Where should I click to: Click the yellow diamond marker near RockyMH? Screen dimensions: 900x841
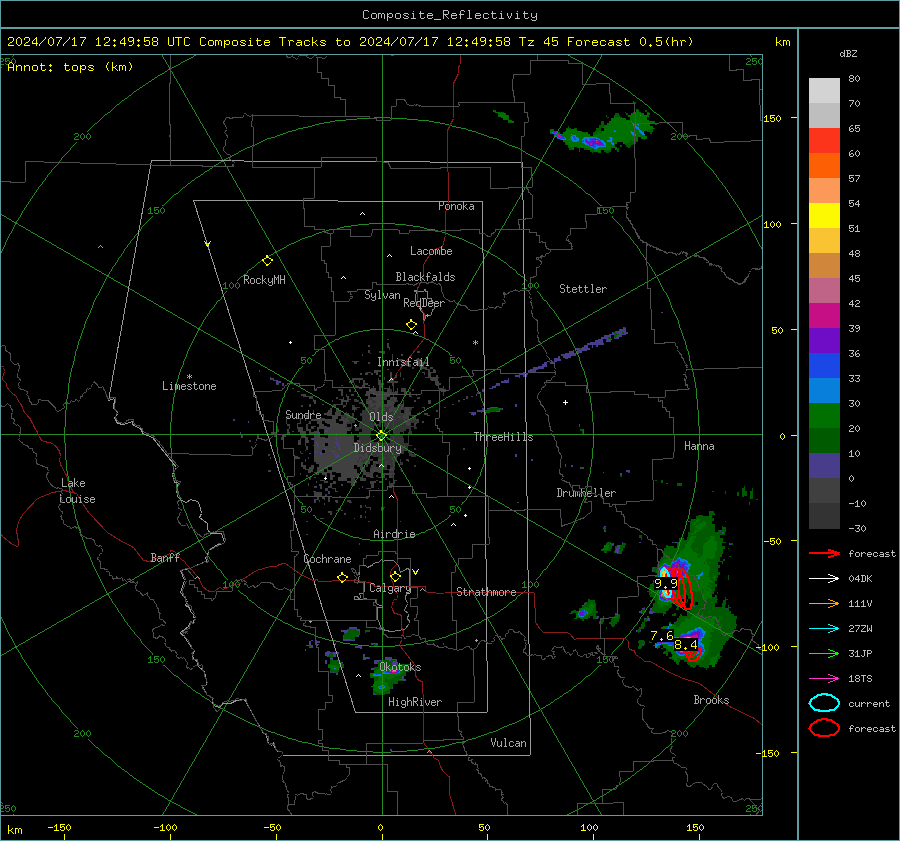267,261
